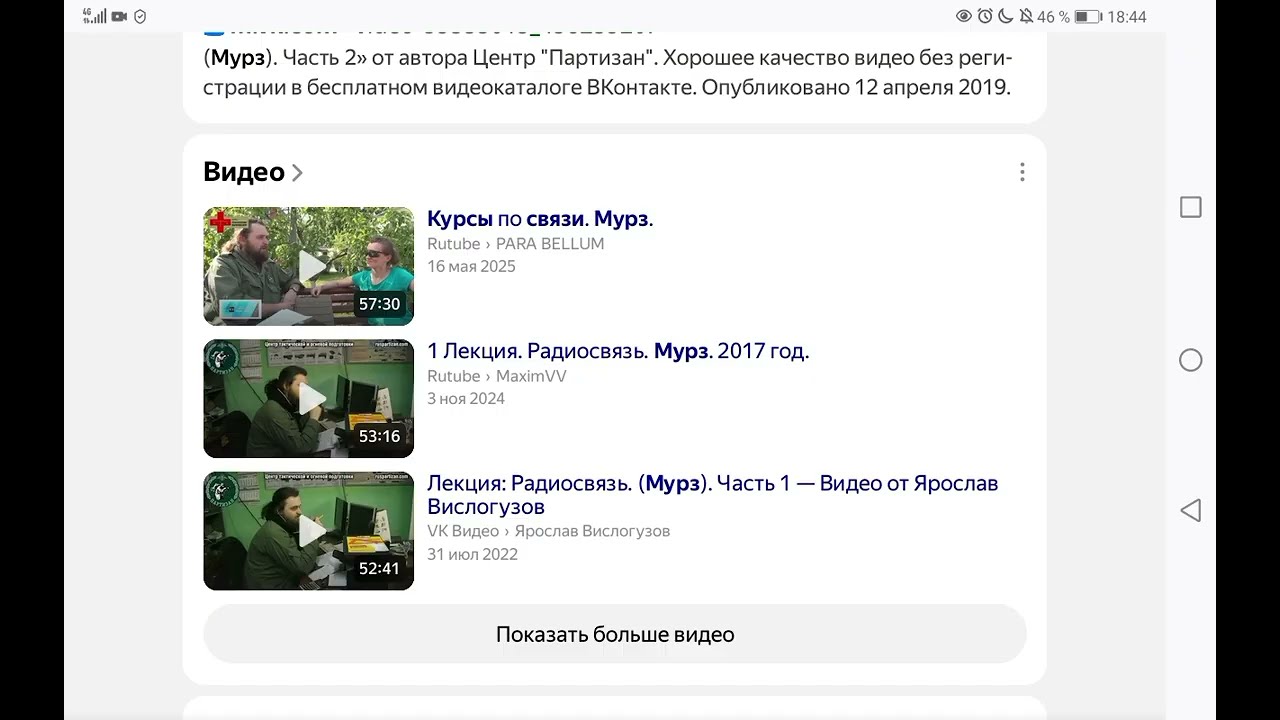Viewport: 1280px width, 720px height.
Task: Click the date 31 июл 2022
Action: click(x=472, y=554)
